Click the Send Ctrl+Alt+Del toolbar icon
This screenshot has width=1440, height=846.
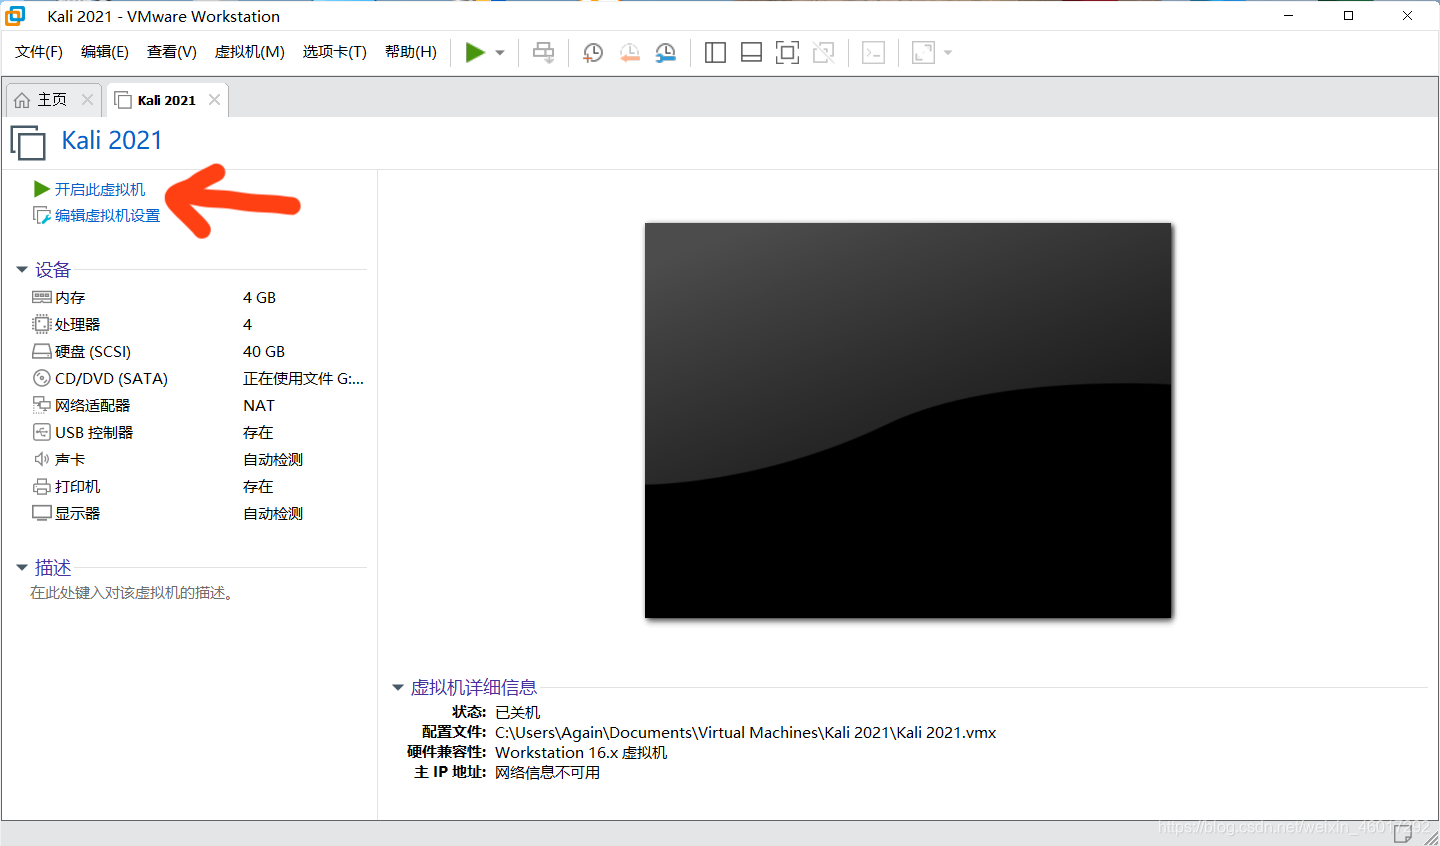coord(543,53)
